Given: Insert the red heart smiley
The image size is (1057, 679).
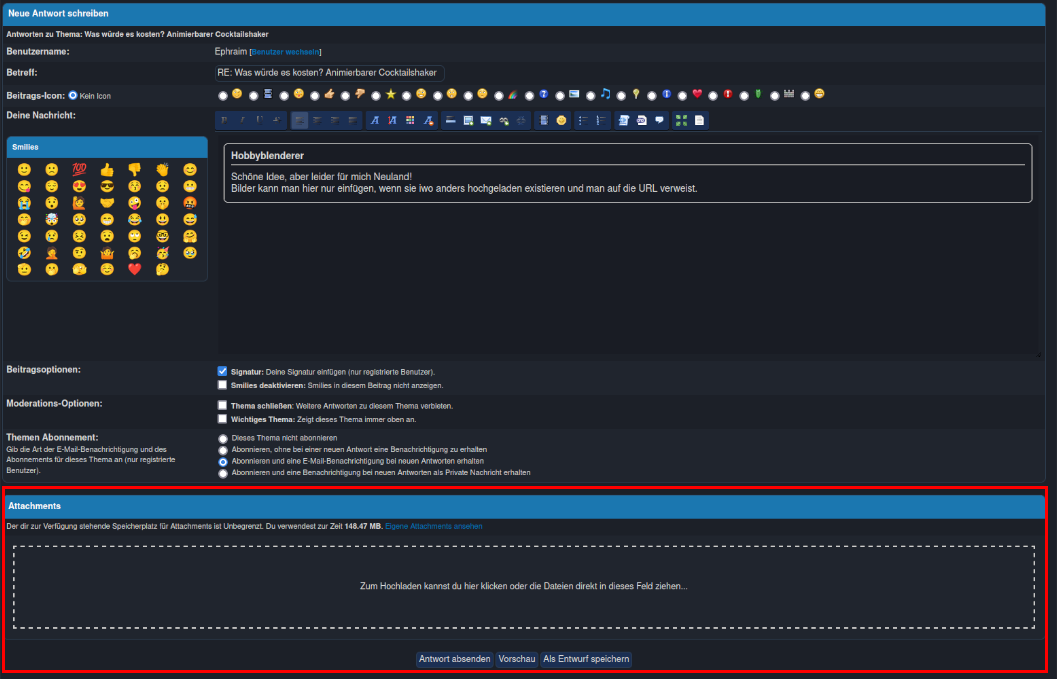Looking at the screenshot, I should [x=135, y=269].
